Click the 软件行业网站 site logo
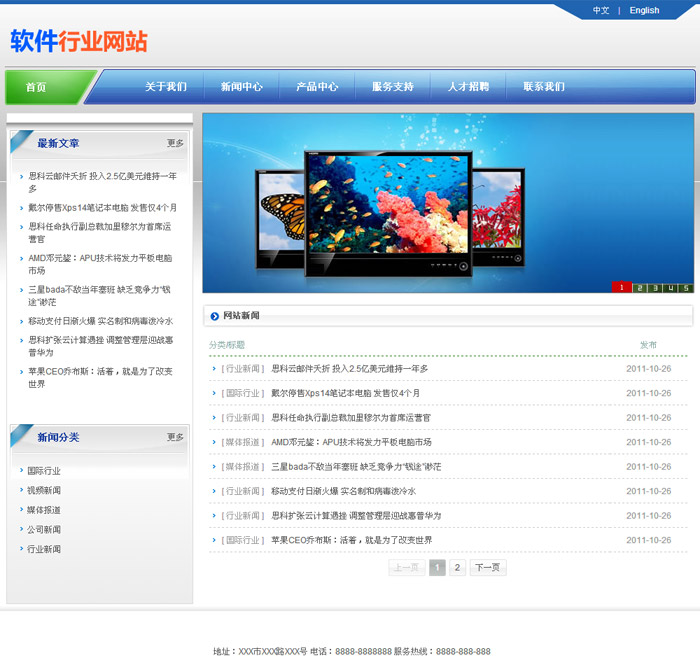Image resolution: width=700 pixels, height=672 pixels. [79, 41]
